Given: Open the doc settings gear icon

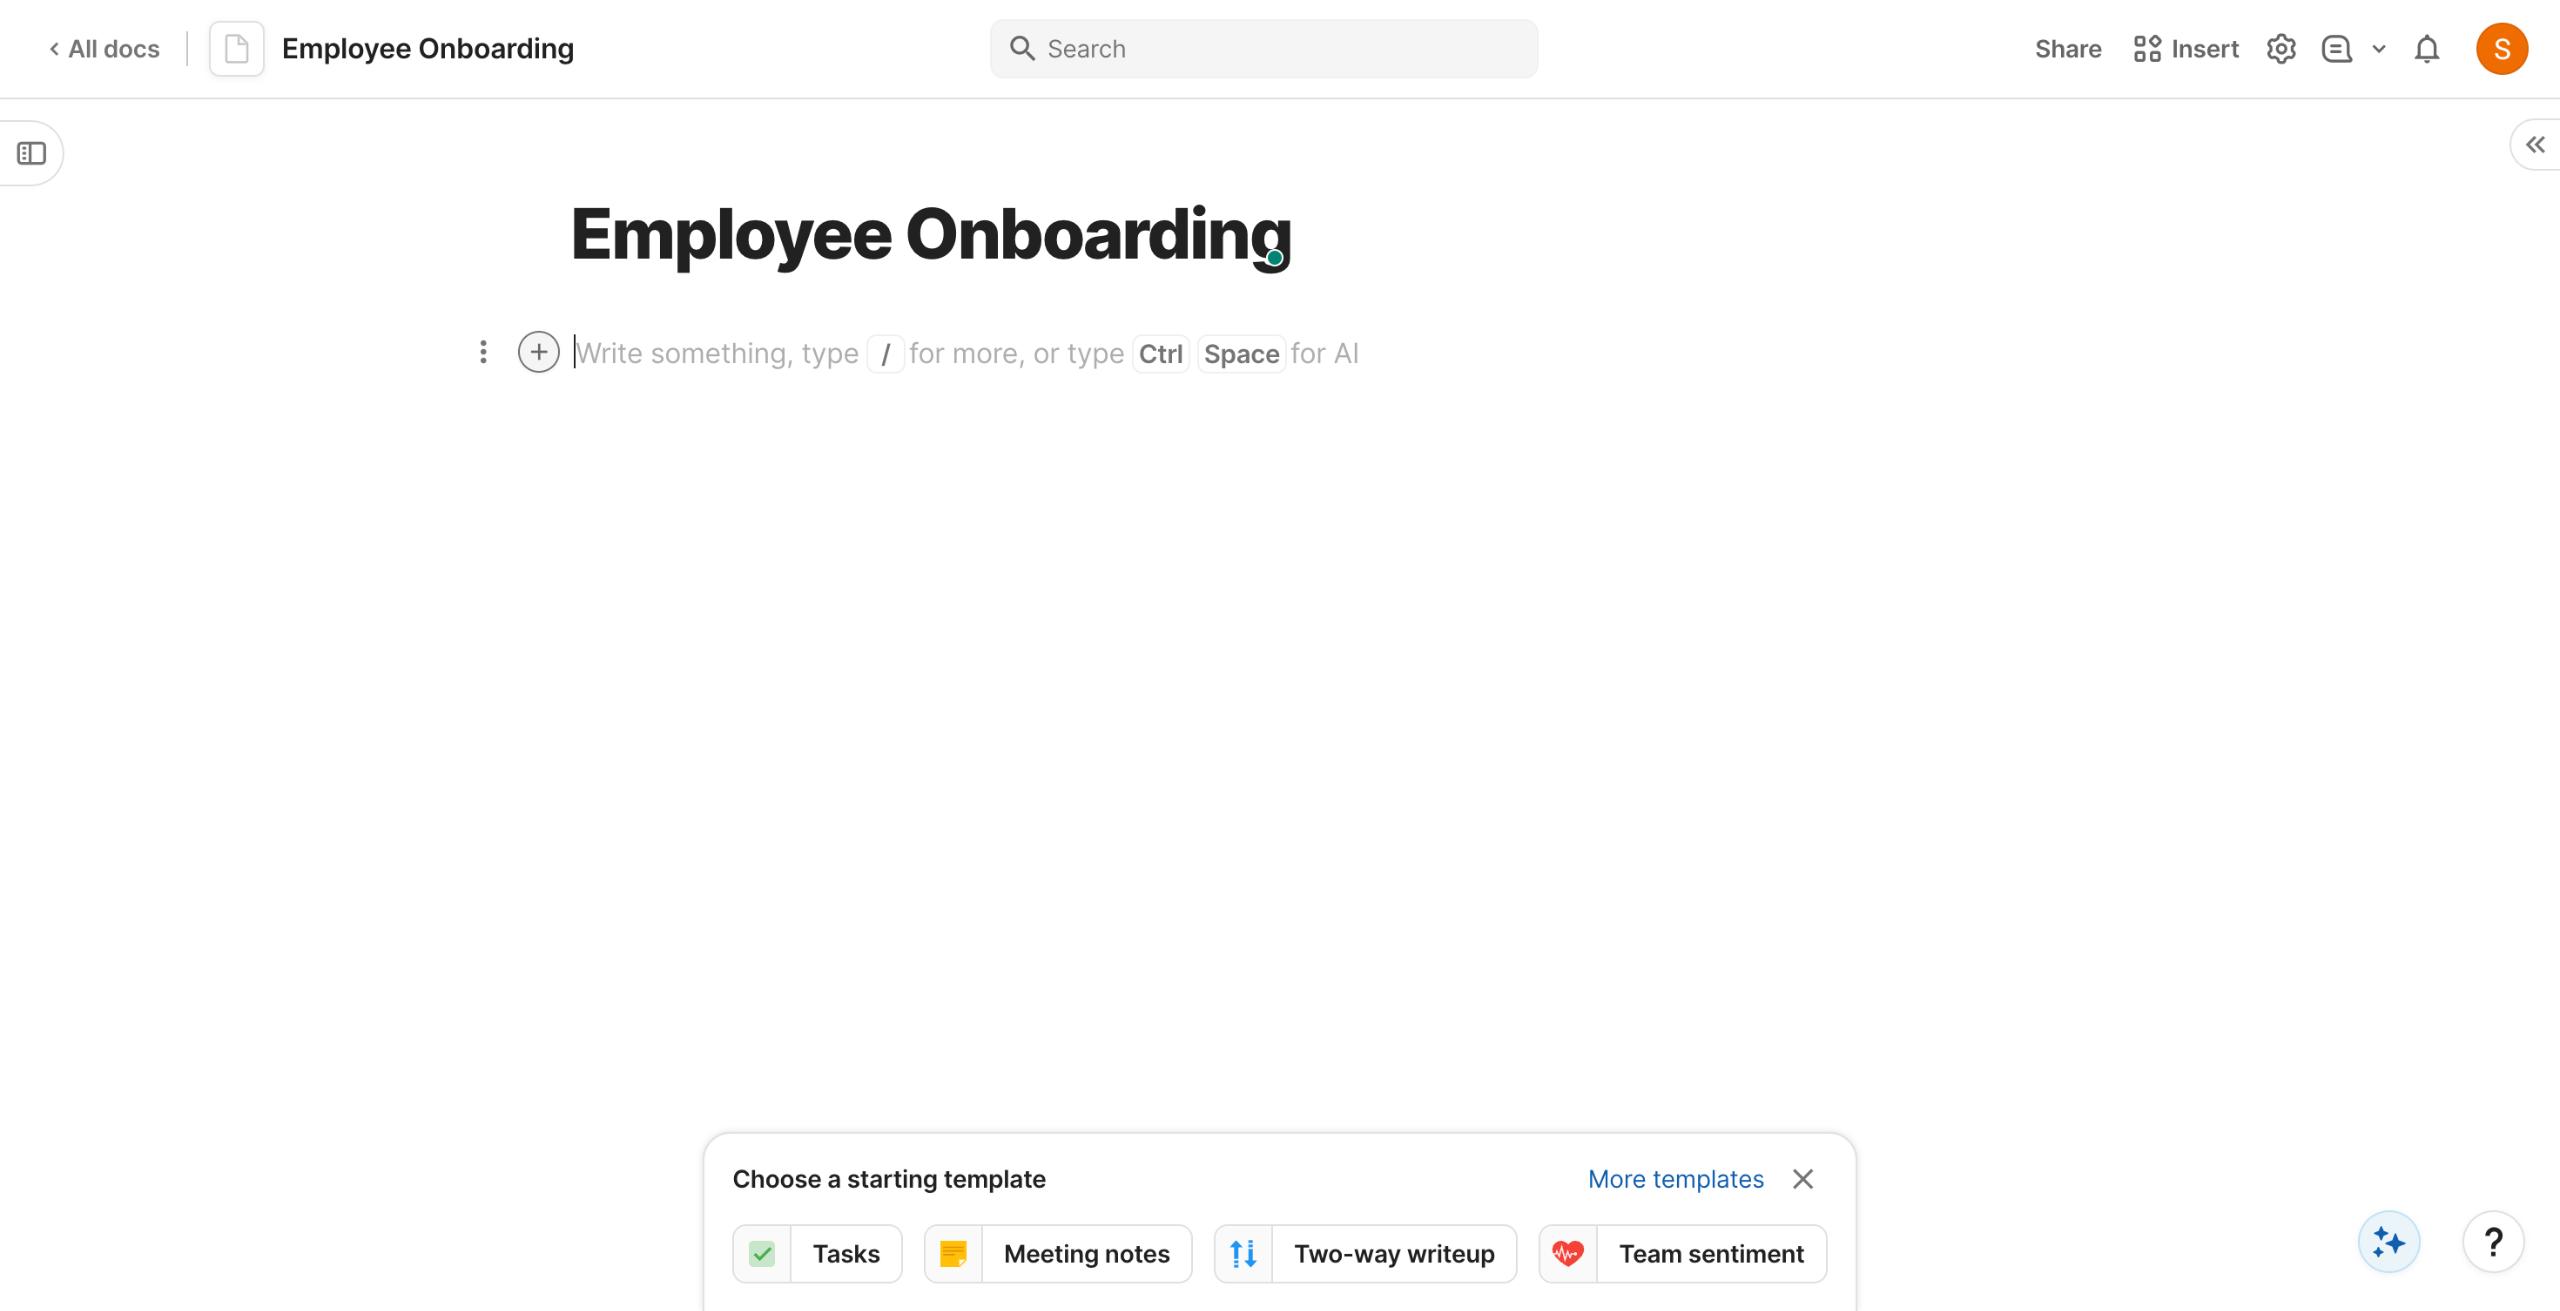Looking at the screenshot, I should coord(2280,49).
